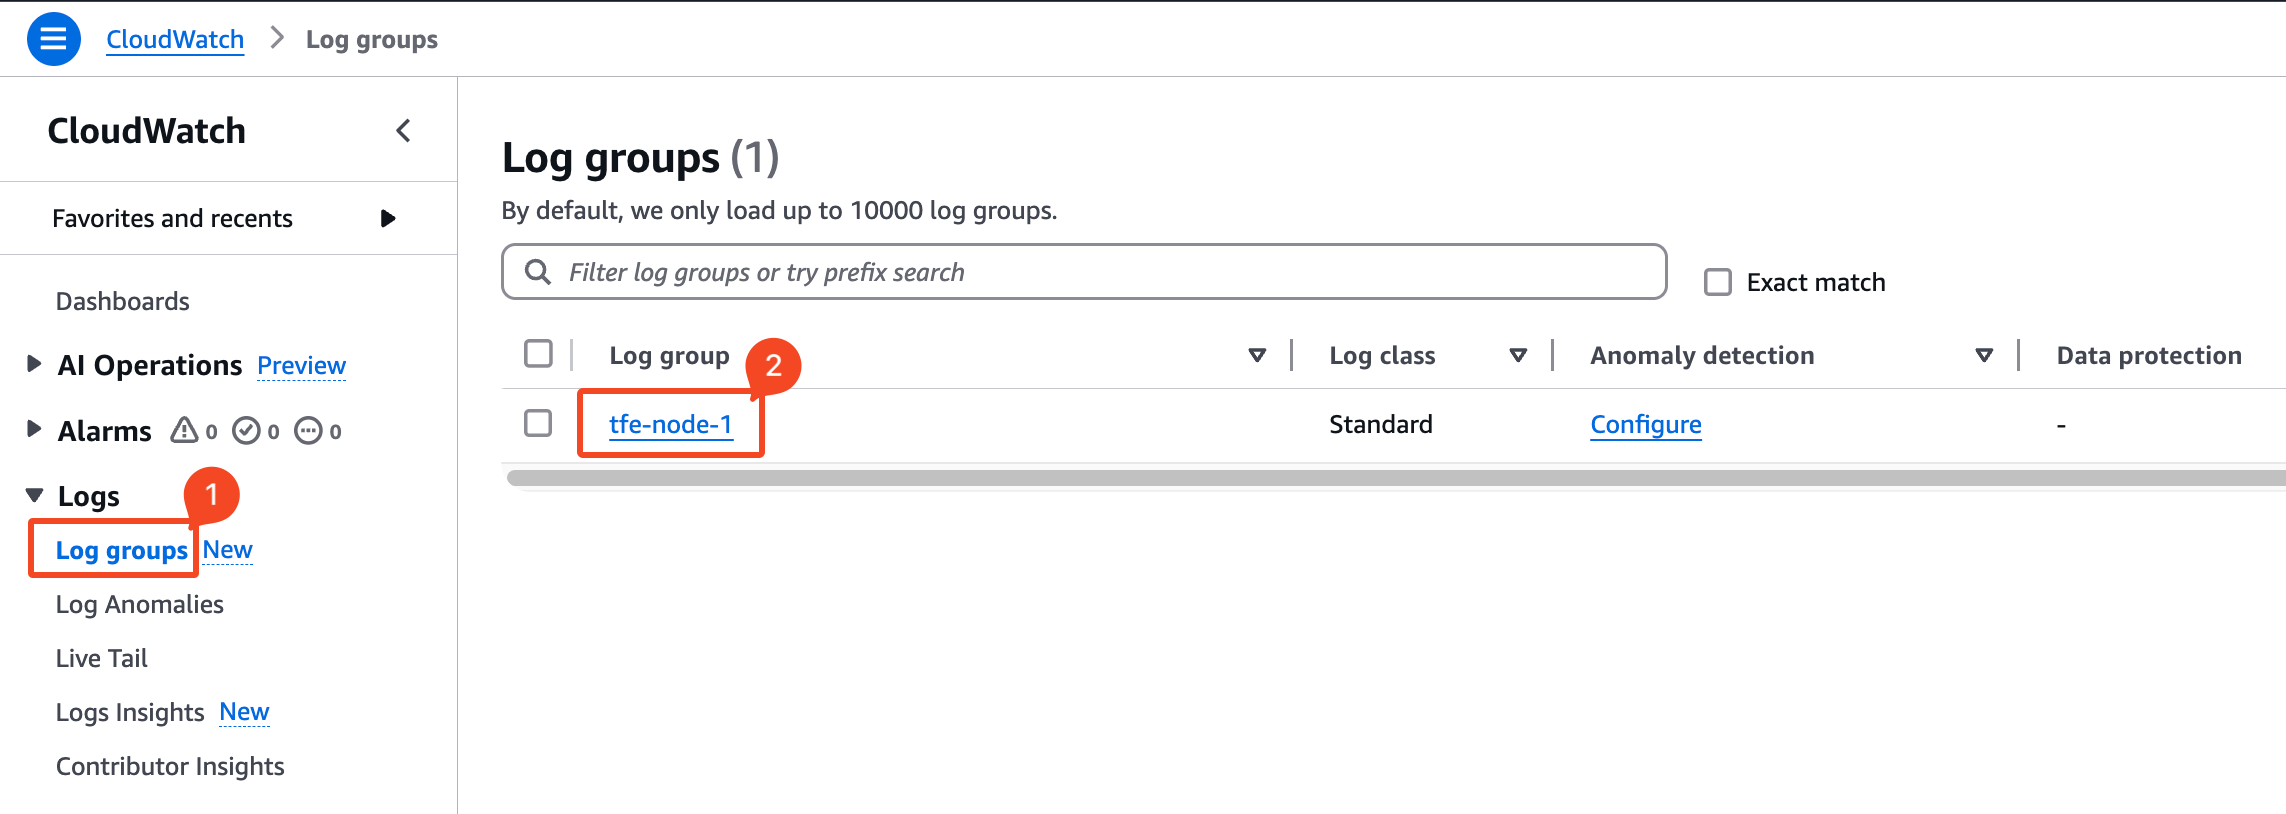This screenshot has width=2286, height=814.
Task: Open Dashboards in the sidebar
Action: coord(123,301)
